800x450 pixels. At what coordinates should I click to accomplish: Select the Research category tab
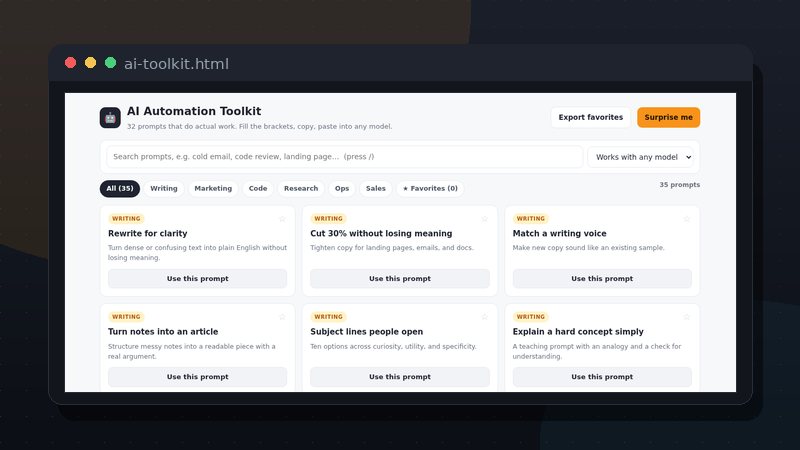pos(301,188)
